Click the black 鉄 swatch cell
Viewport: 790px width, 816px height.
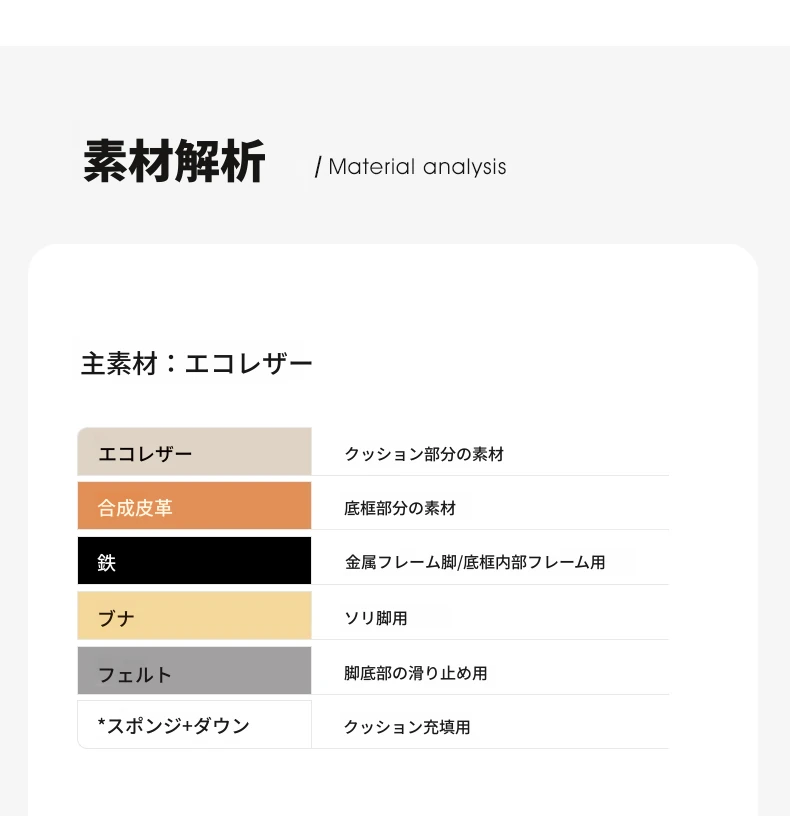(195, 560)
